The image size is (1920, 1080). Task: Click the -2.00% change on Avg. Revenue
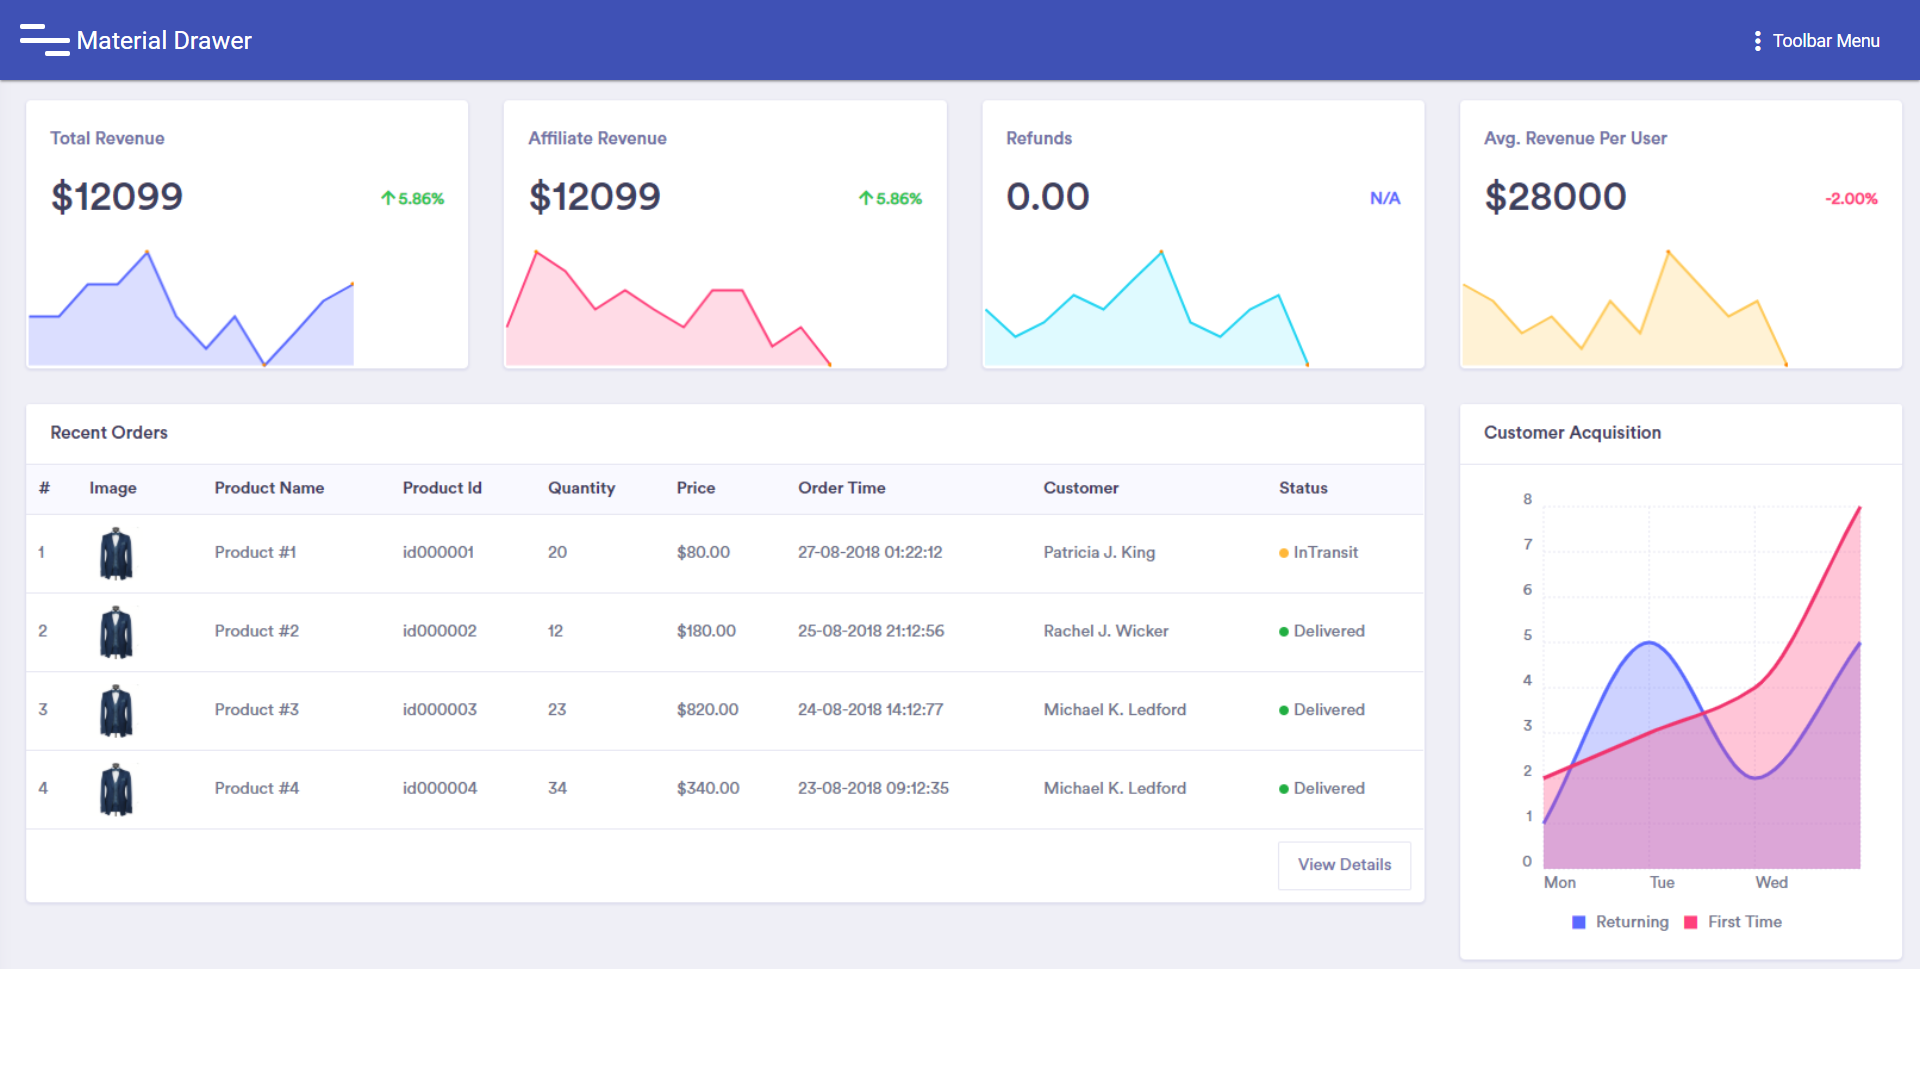(1851, 199)
